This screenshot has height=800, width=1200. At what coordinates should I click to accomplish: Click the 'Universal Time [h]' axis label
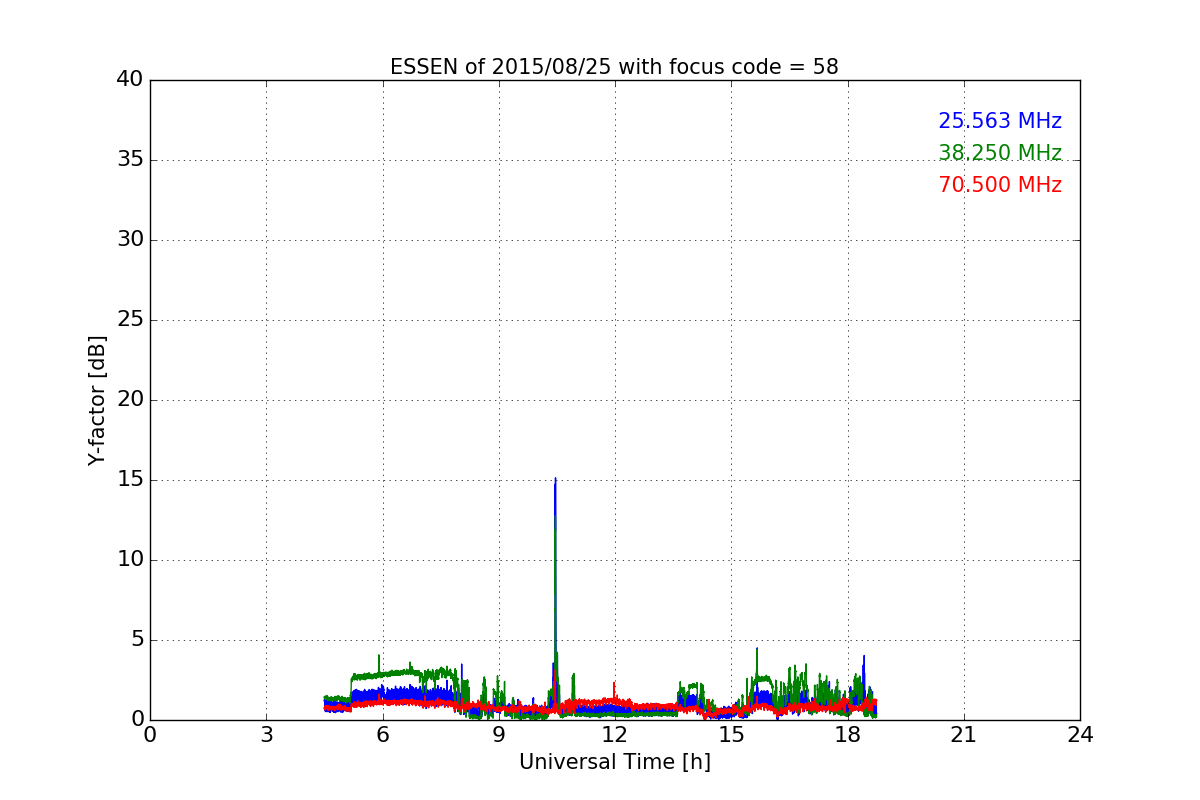(x=614, y=762)
